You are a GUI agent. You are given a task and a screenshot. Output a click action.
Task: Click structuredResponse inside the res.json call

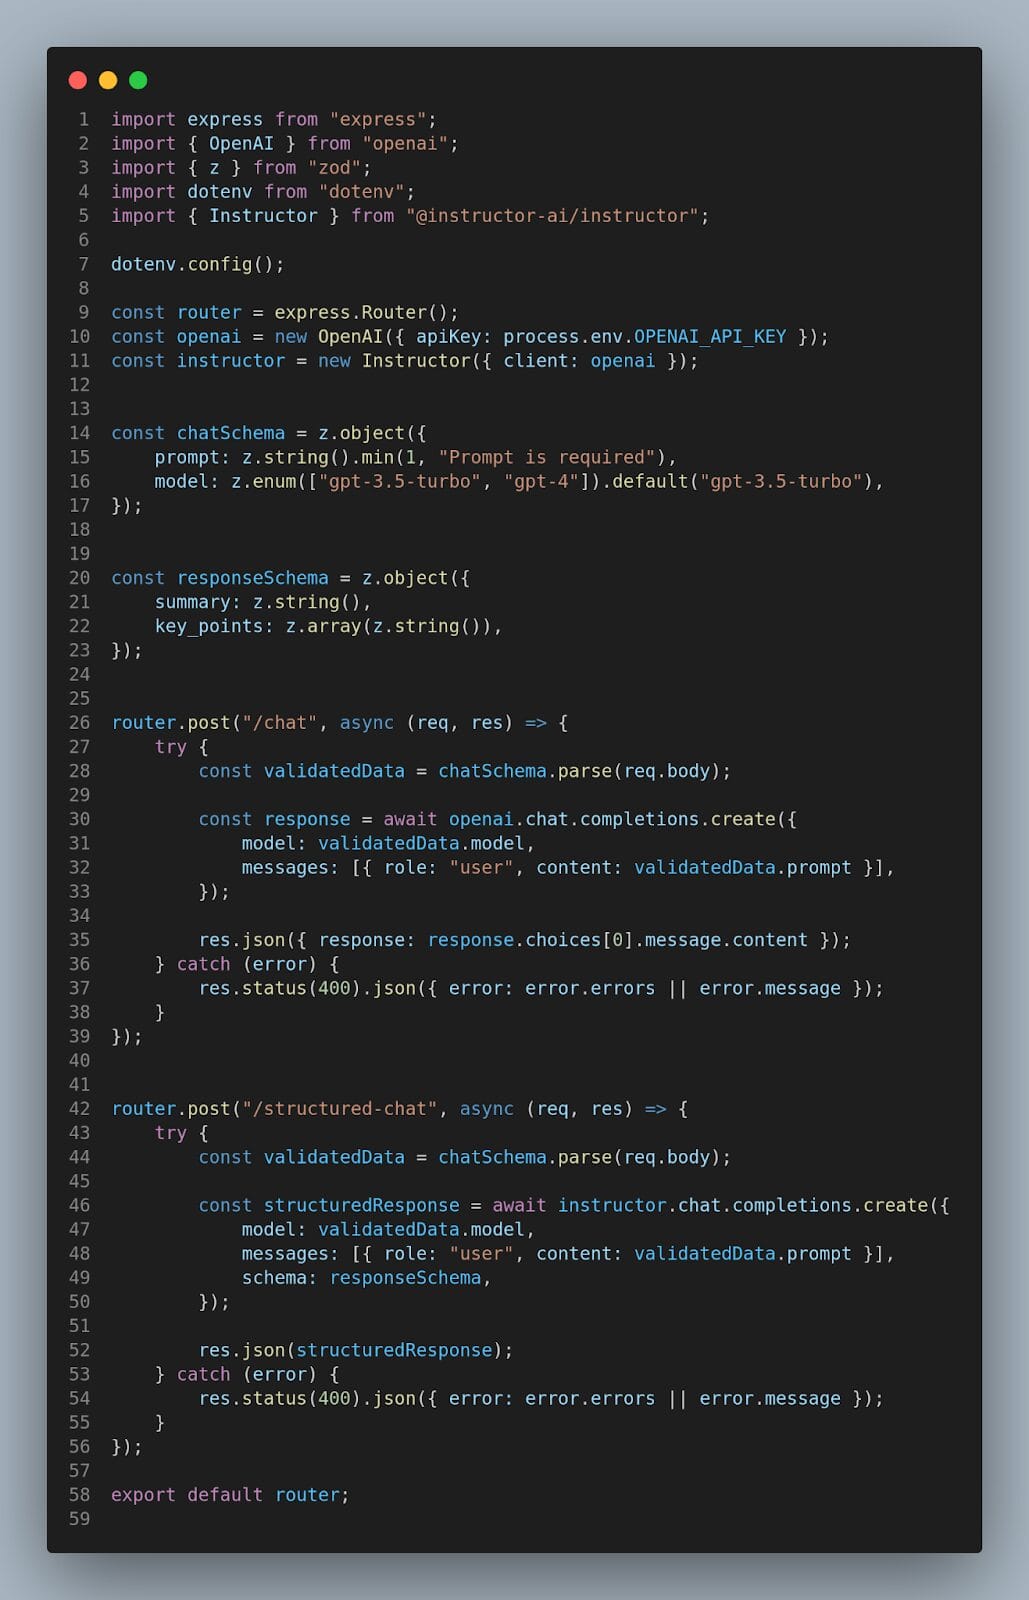(x=394, y=1350)
